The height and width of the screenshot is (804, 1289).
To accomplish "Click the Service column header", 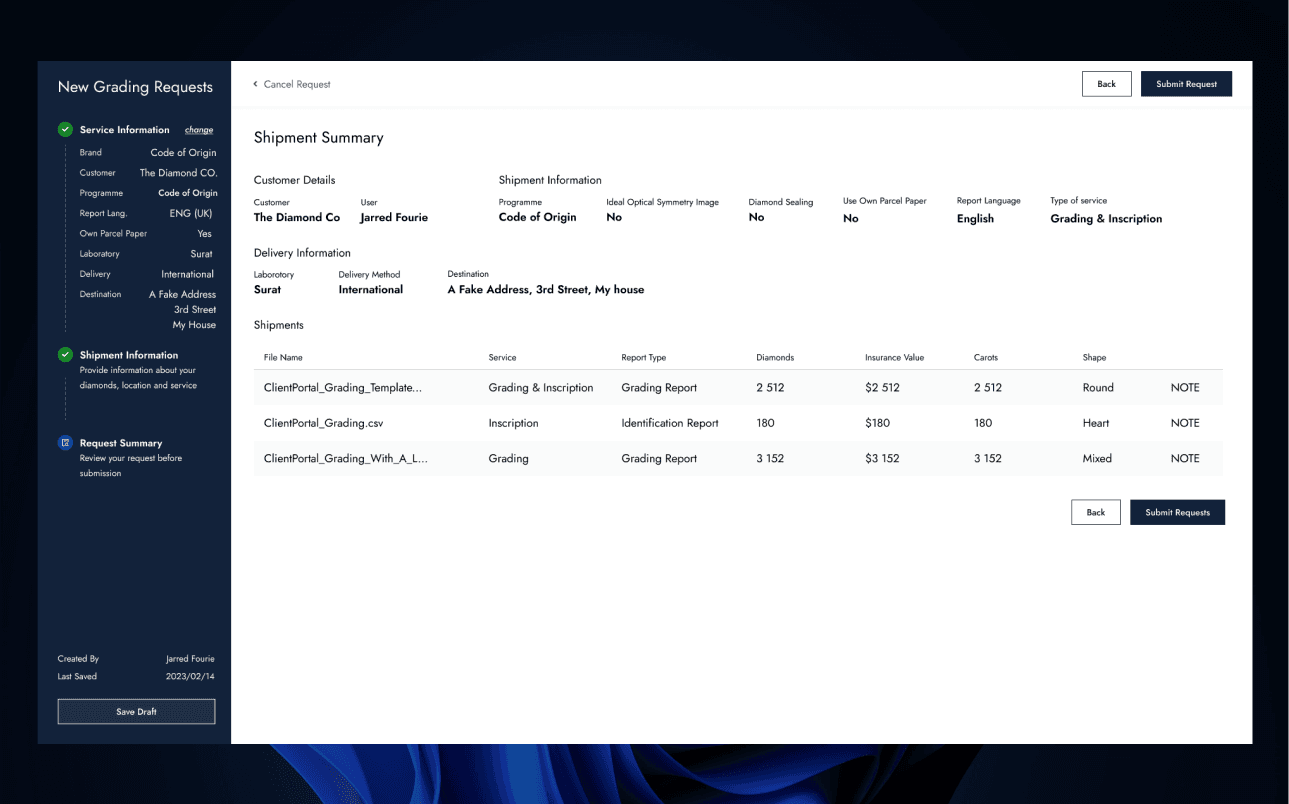I will pos(502,357).
